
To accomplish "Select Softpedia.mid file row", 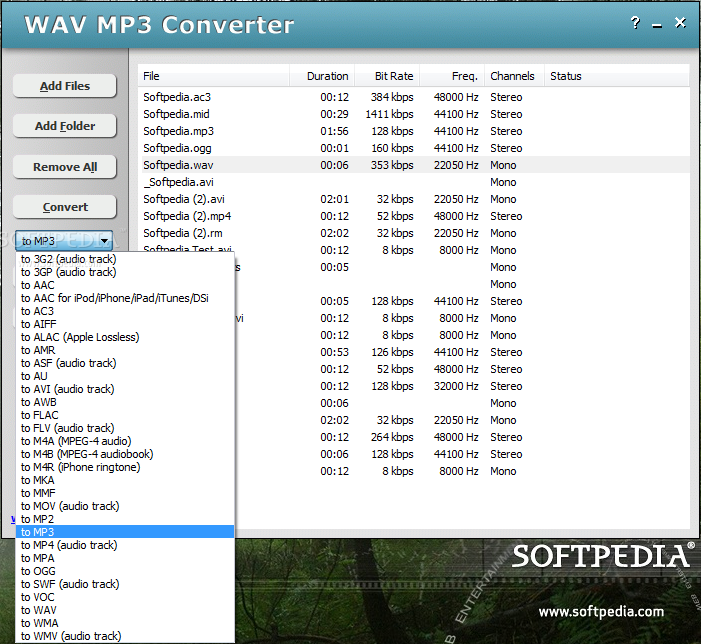I will point(416,114).
